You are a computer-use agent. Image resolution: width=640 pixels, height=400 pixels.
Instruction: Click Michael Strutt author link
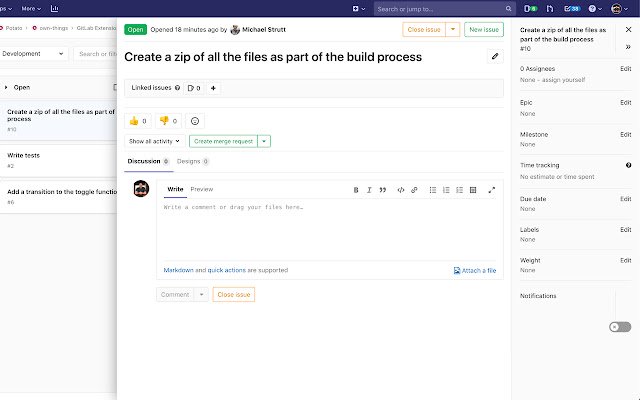264,29
